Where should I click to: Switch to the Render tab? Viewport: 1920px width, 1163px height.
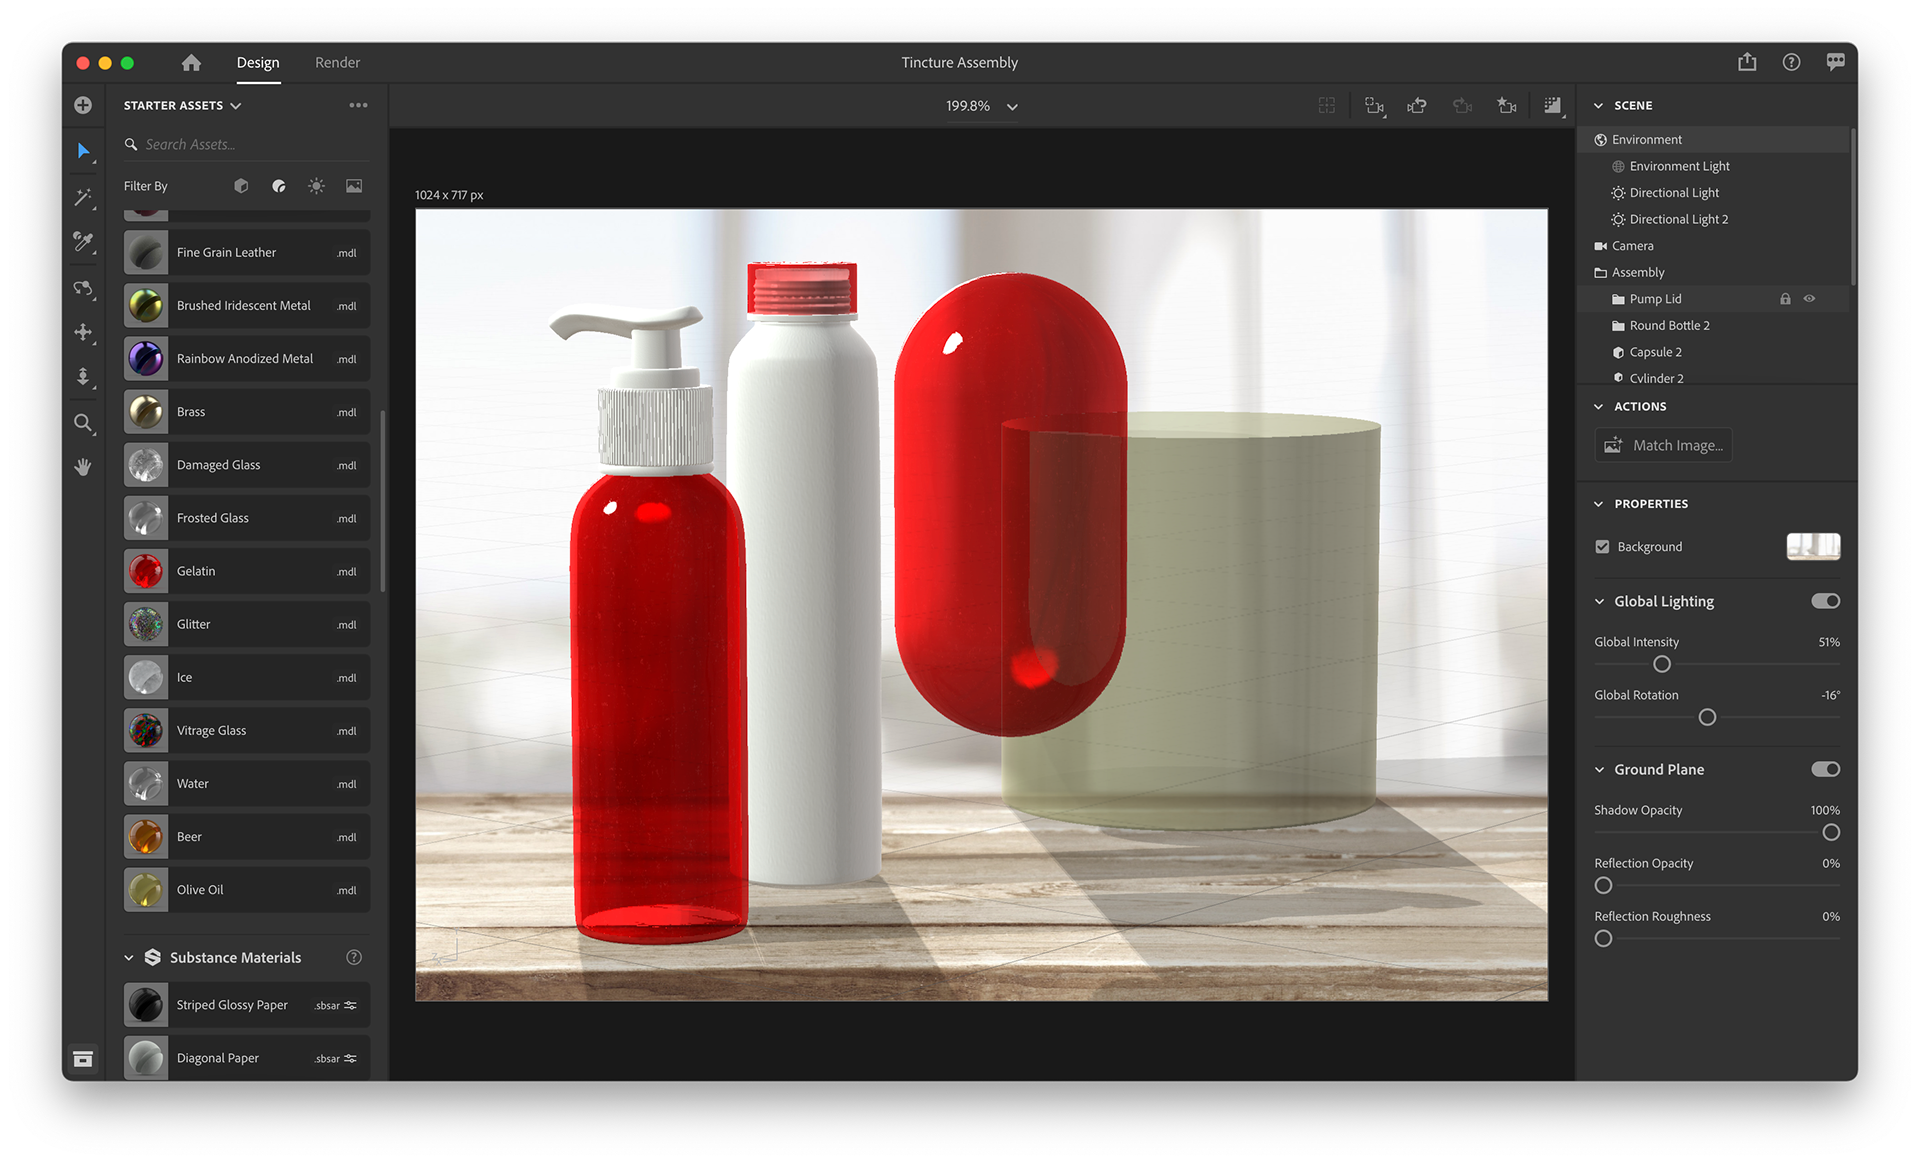click(337, 63)
